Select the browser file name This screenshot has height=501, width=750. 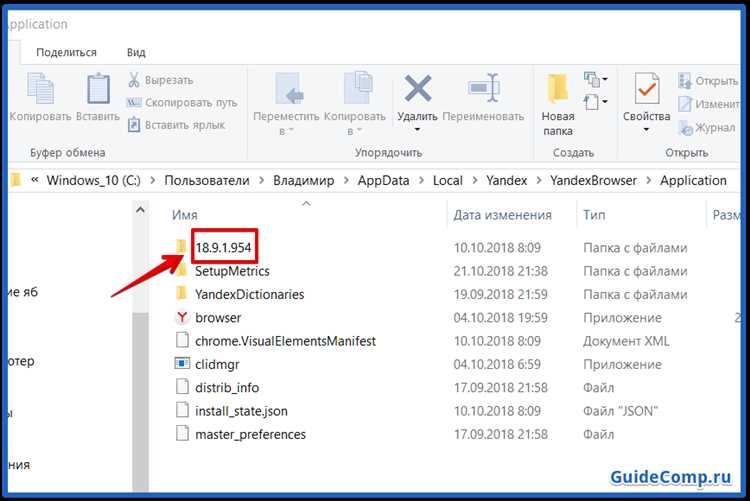(218, 318)
